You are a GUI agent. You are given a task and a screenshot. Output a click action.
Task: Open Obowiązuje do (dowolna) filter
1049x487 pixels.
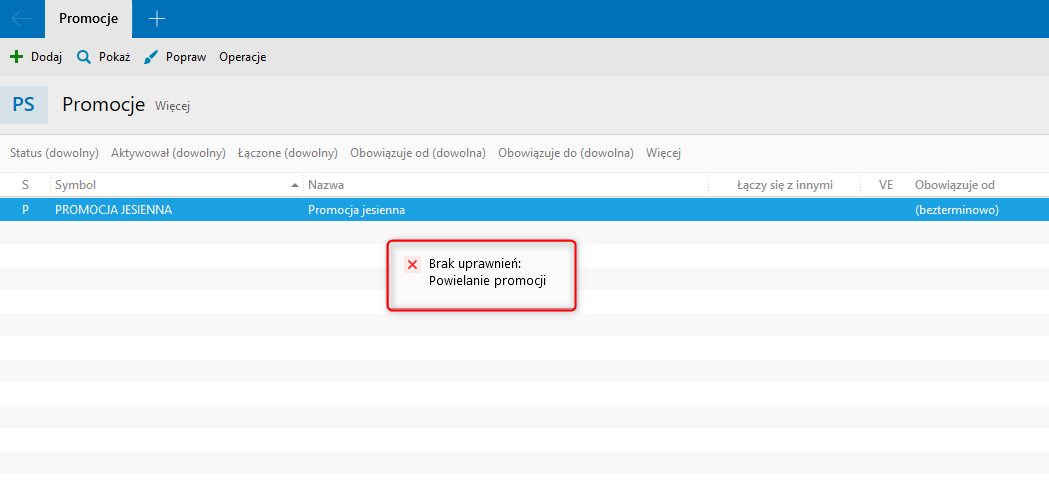click(x=566, y=153)
